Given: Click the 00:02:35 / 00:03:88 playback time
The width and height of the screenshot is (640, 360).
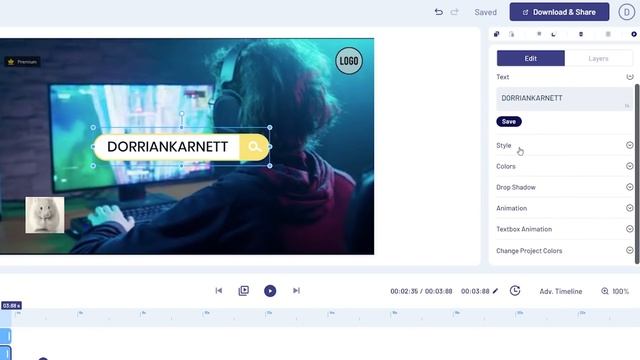Looking at the screenshot, I should click(x=421, y=291).
